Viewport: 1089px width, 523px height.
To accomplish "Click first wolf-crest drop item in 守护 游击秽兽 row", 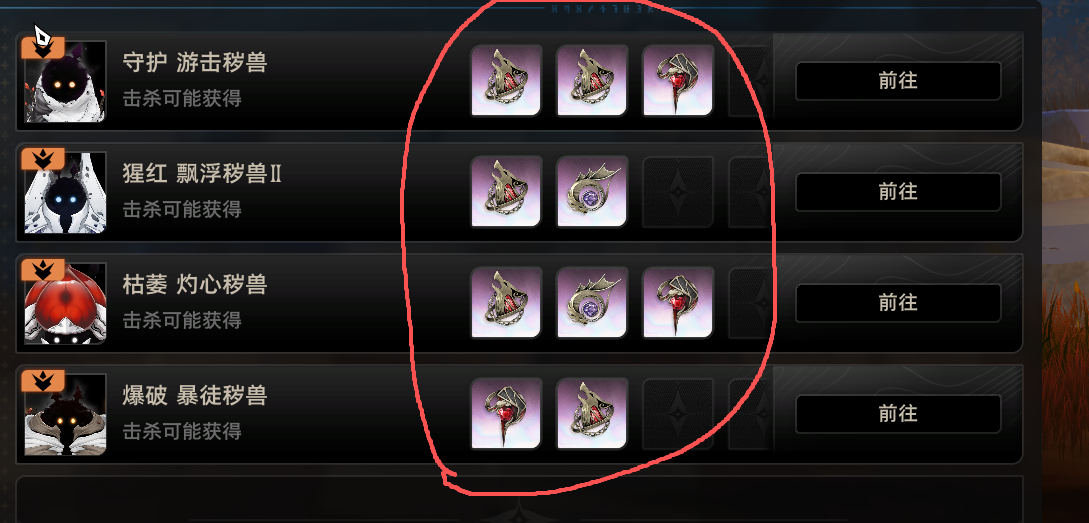I will click(506, 81).
